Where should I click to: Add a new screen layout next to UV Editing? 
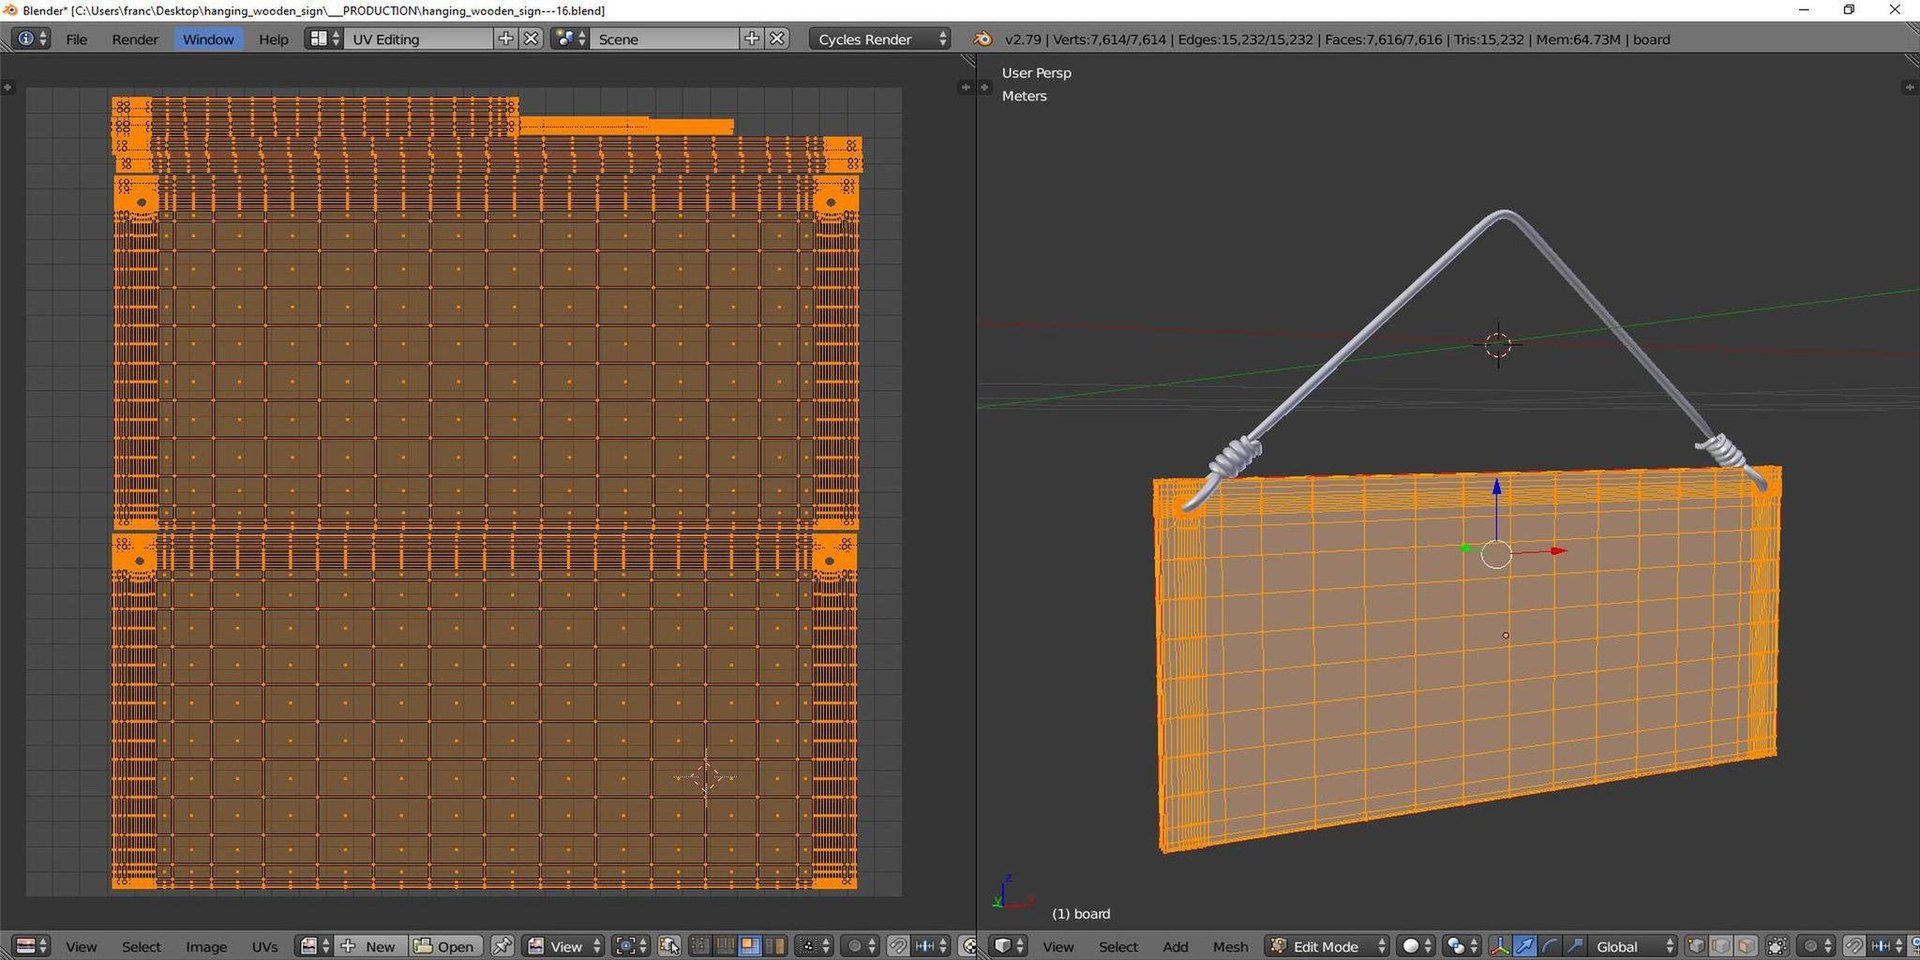[x=506, y=39]
